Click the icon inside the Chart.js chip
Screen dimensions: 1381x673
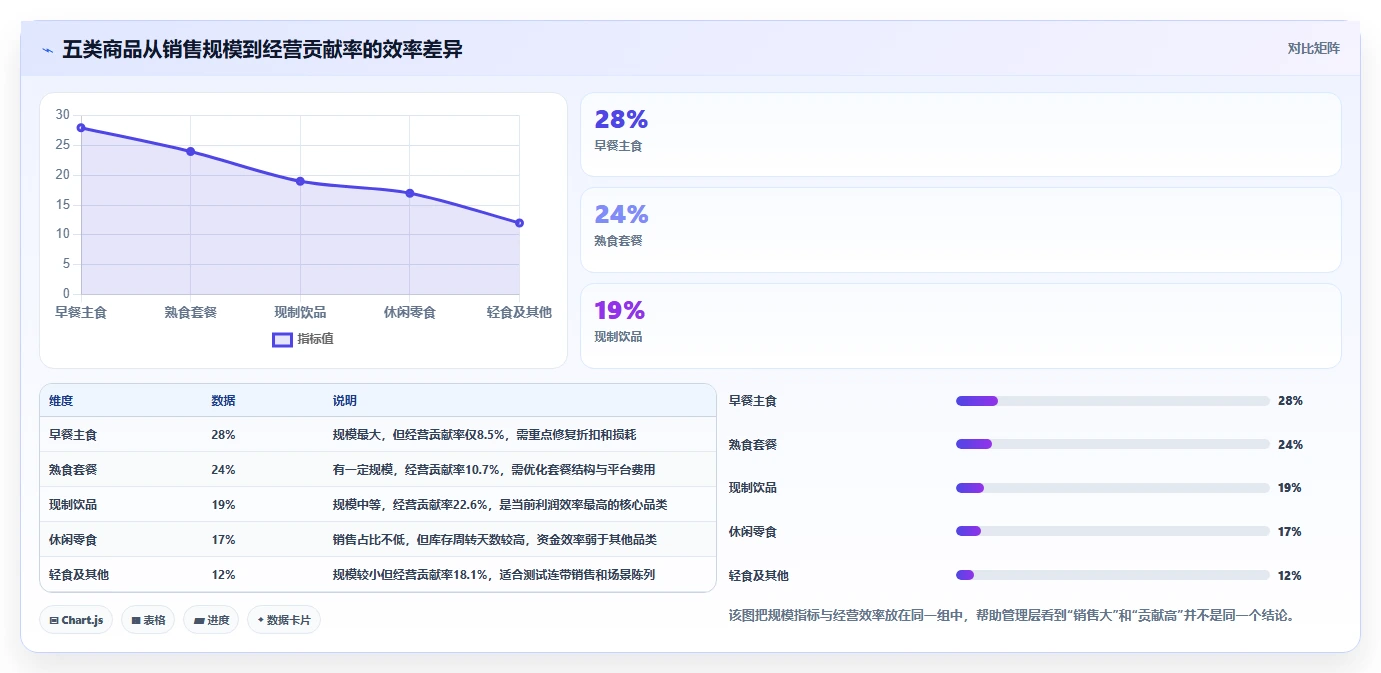pyautogui.click(x=54, y=621)
